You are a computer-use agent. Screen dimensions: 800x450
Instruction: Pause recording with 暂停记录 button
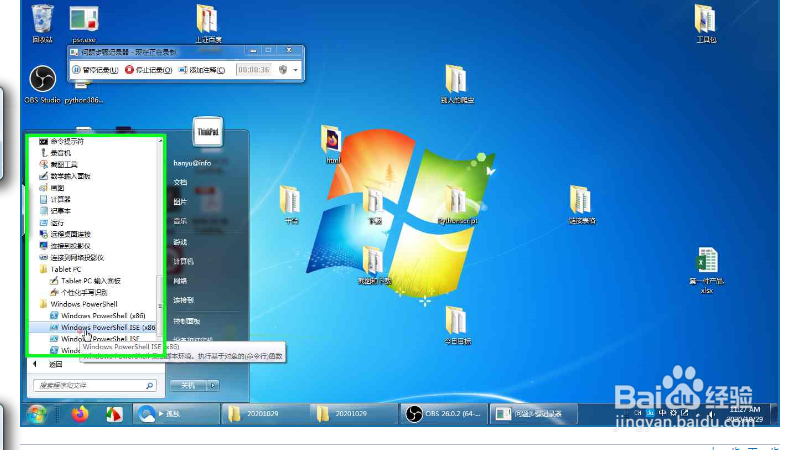(95, 70)
